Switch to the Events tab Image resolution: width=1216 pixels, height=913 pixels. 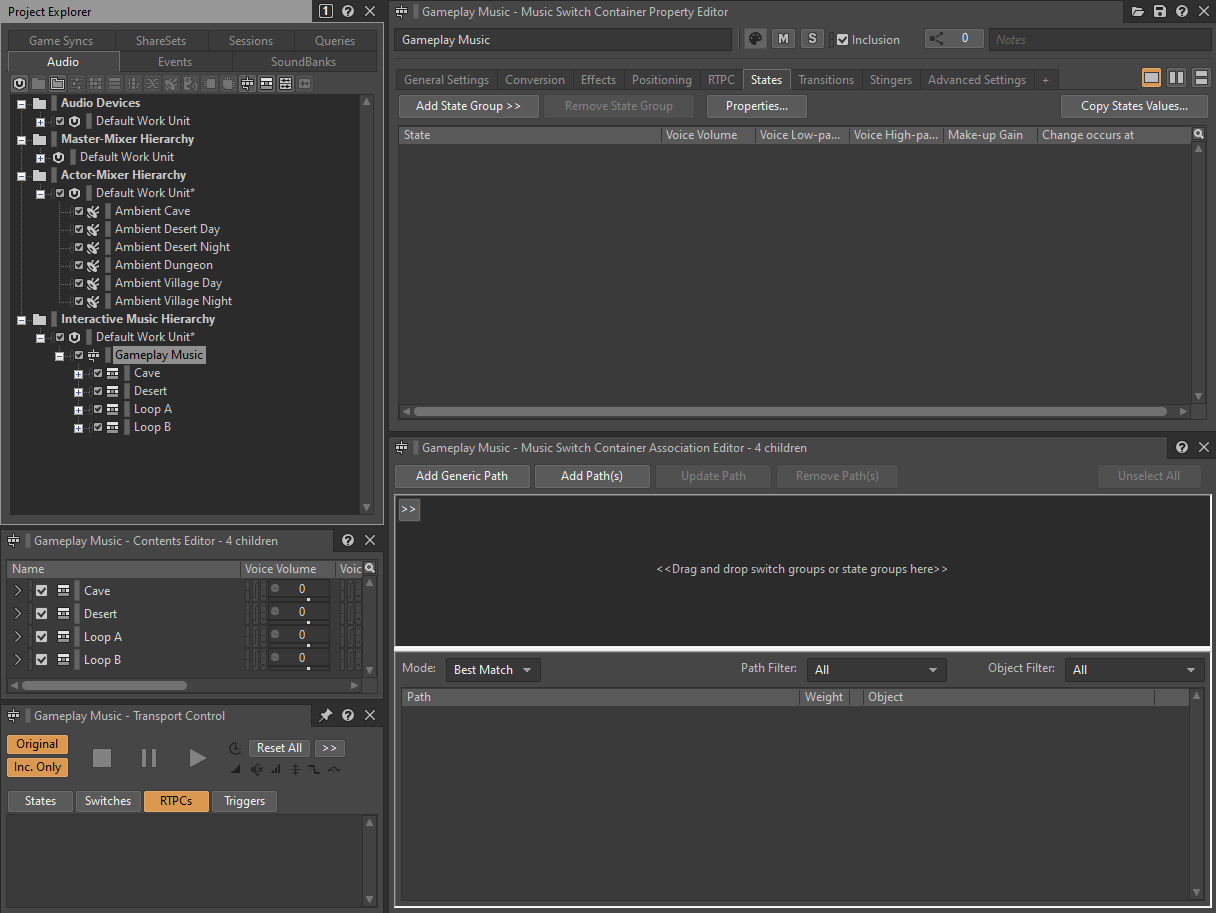175,62
